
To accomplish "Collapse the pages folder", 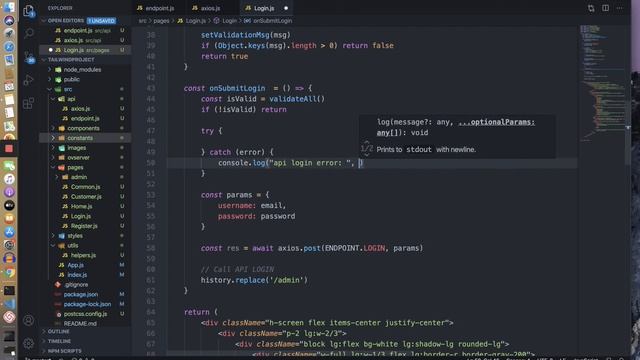I will (75, 167).
